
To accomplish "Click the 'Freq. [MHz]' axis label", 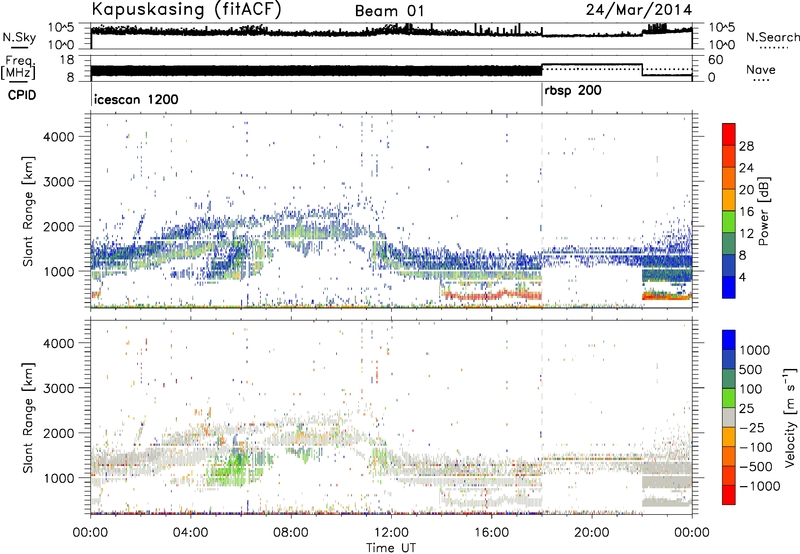I will pos(19,68).
